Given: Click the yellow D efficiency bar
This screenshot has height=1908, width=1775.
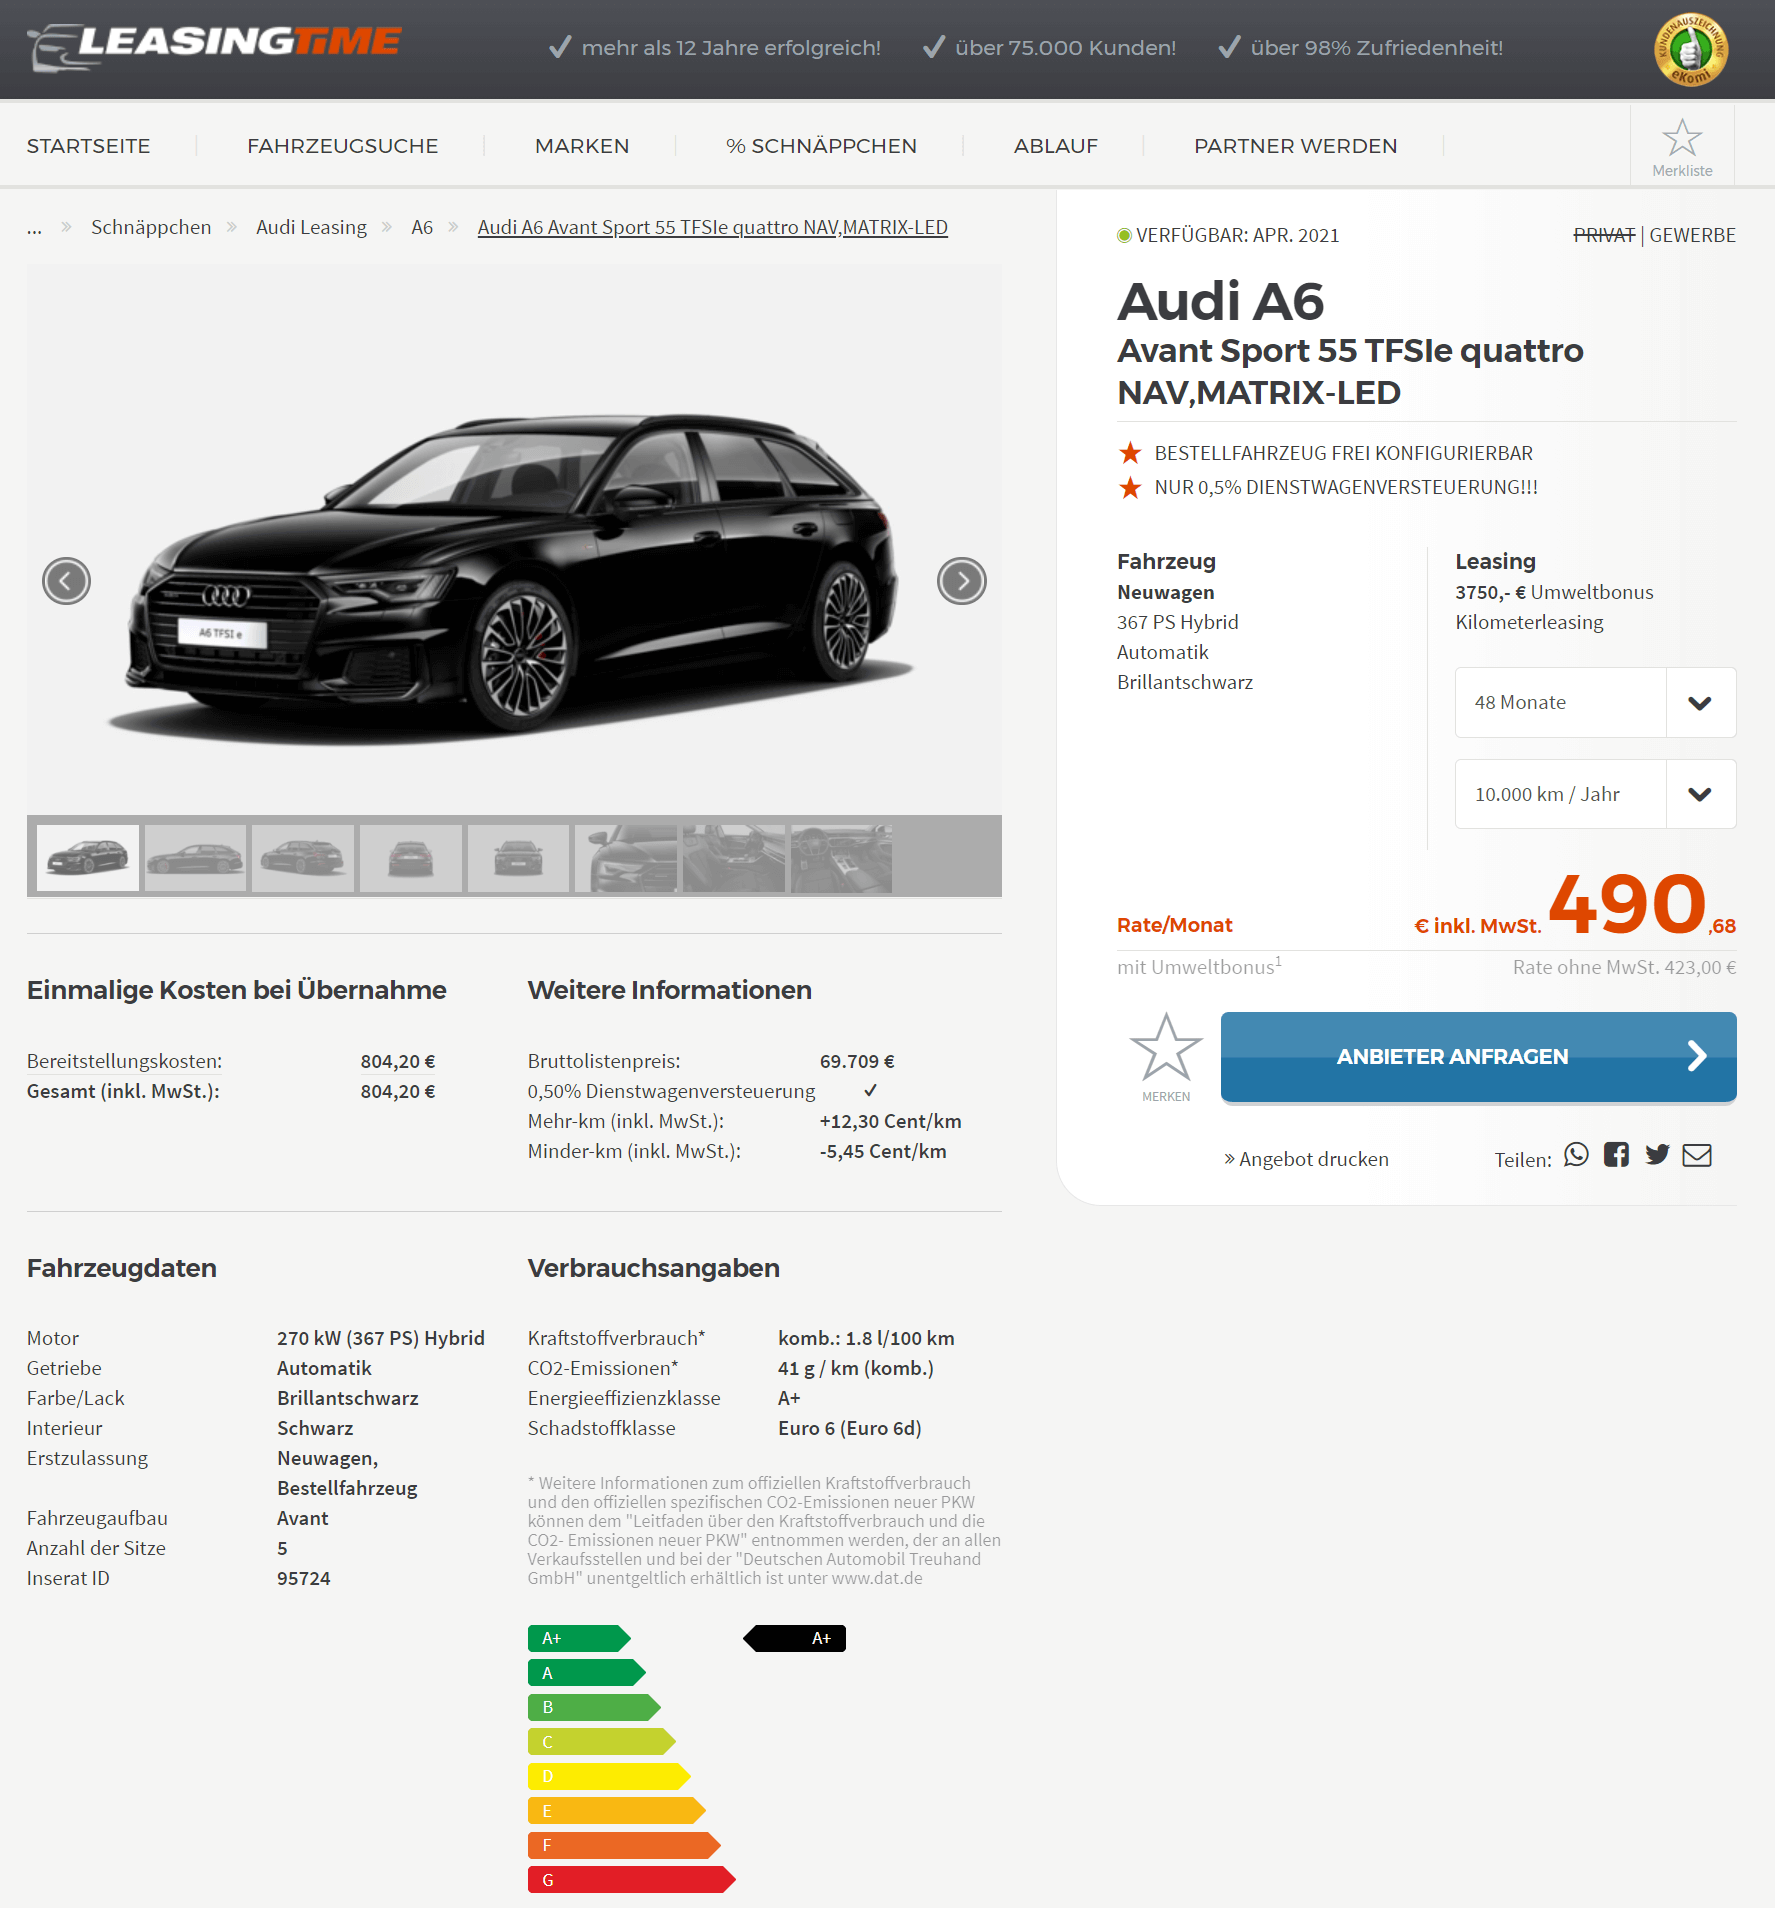Looking at the screenshot, I should point(609,1776).
